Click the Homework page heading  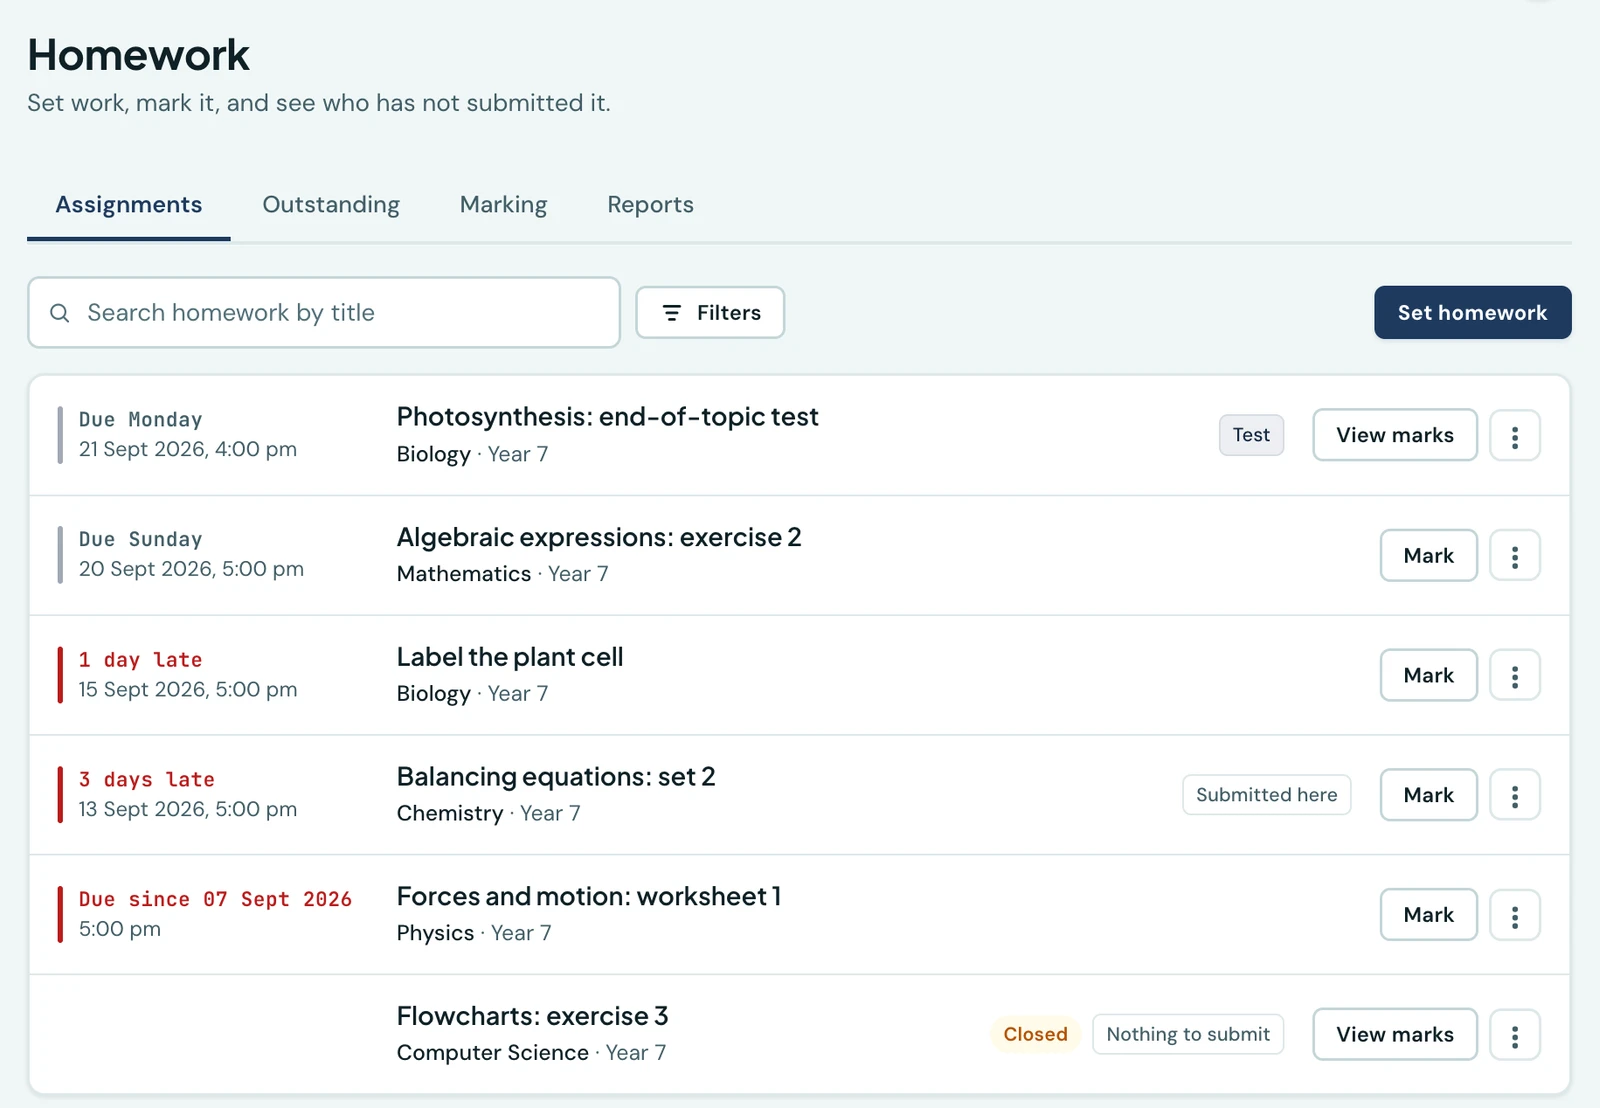tap(138, 55)
